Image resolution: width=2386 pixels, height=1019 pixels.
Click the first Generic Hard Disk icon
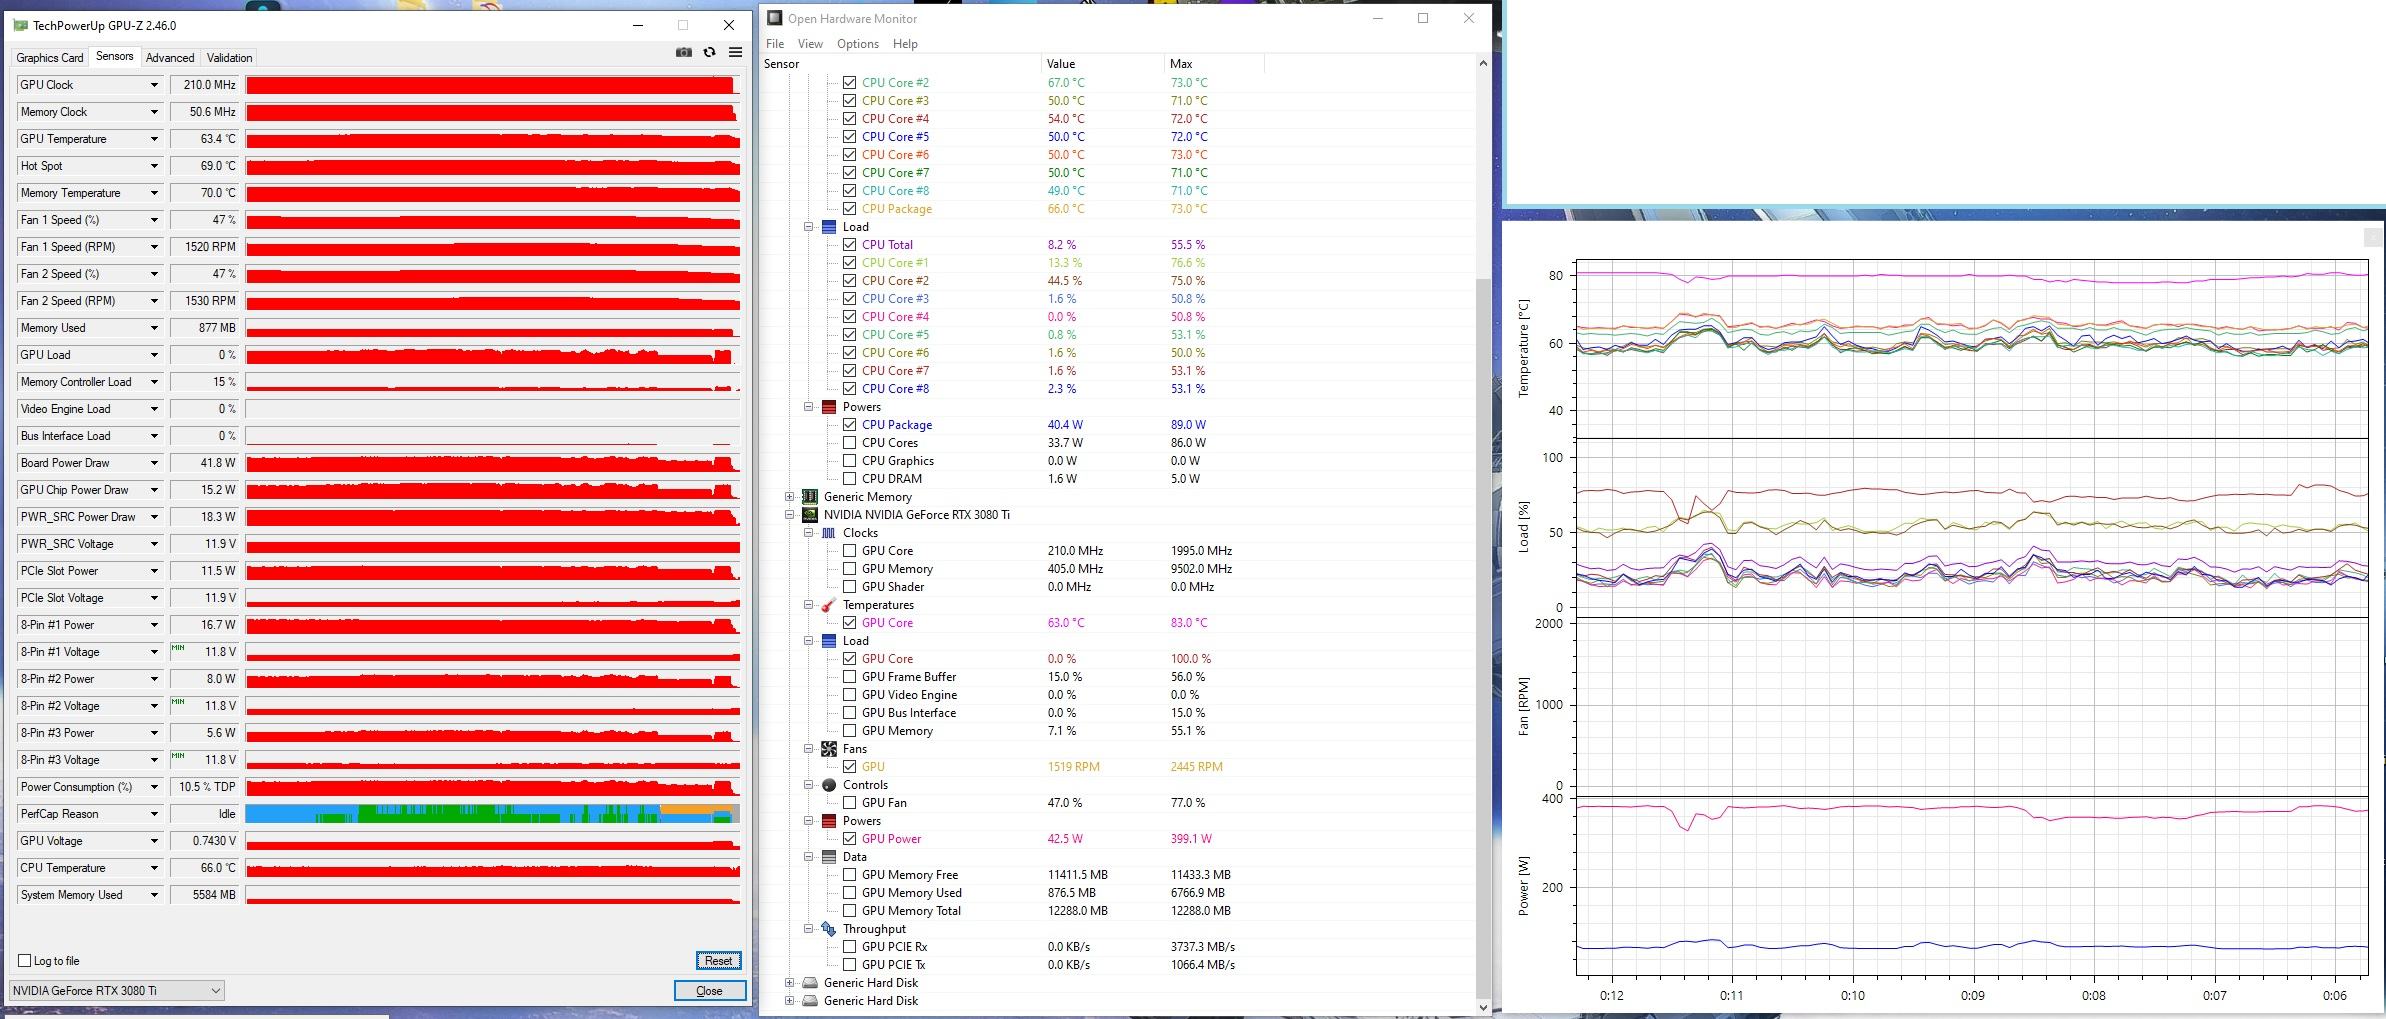[x=810, y=983]
